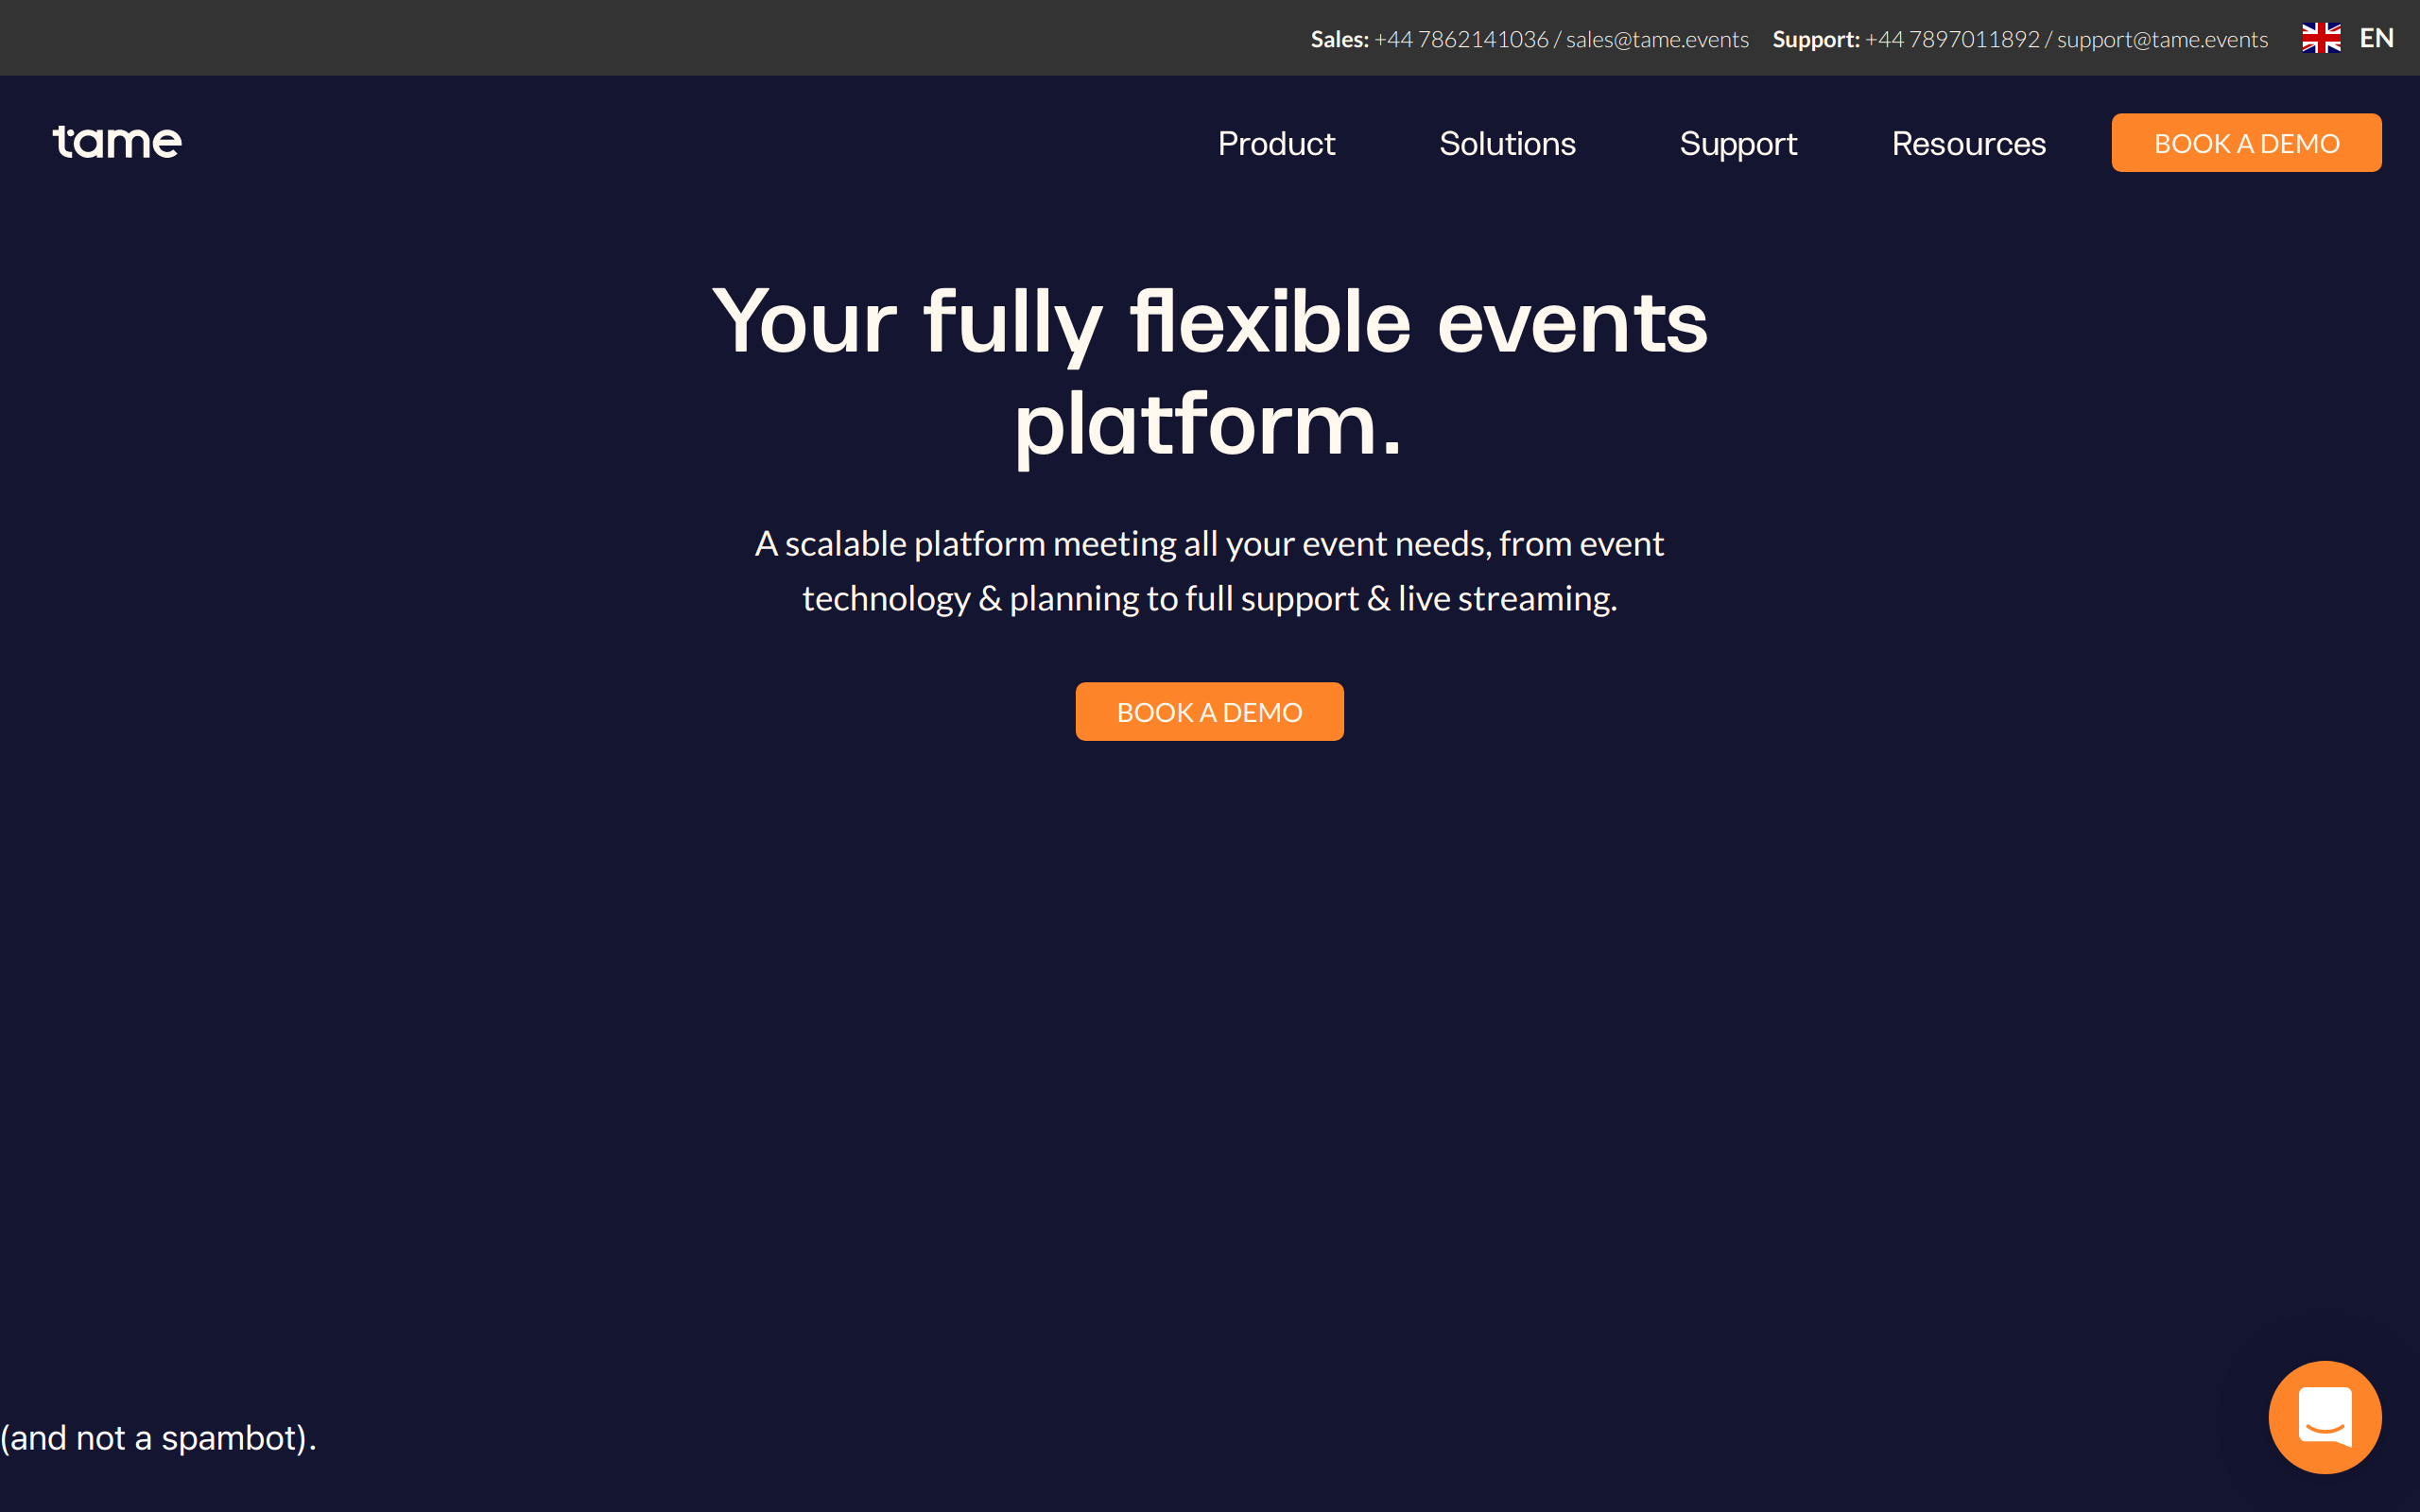Image resolution: width=2420 pixels, height=1512 pixels.
Task: Click the UK flag icon
Action: point(2321,38)
